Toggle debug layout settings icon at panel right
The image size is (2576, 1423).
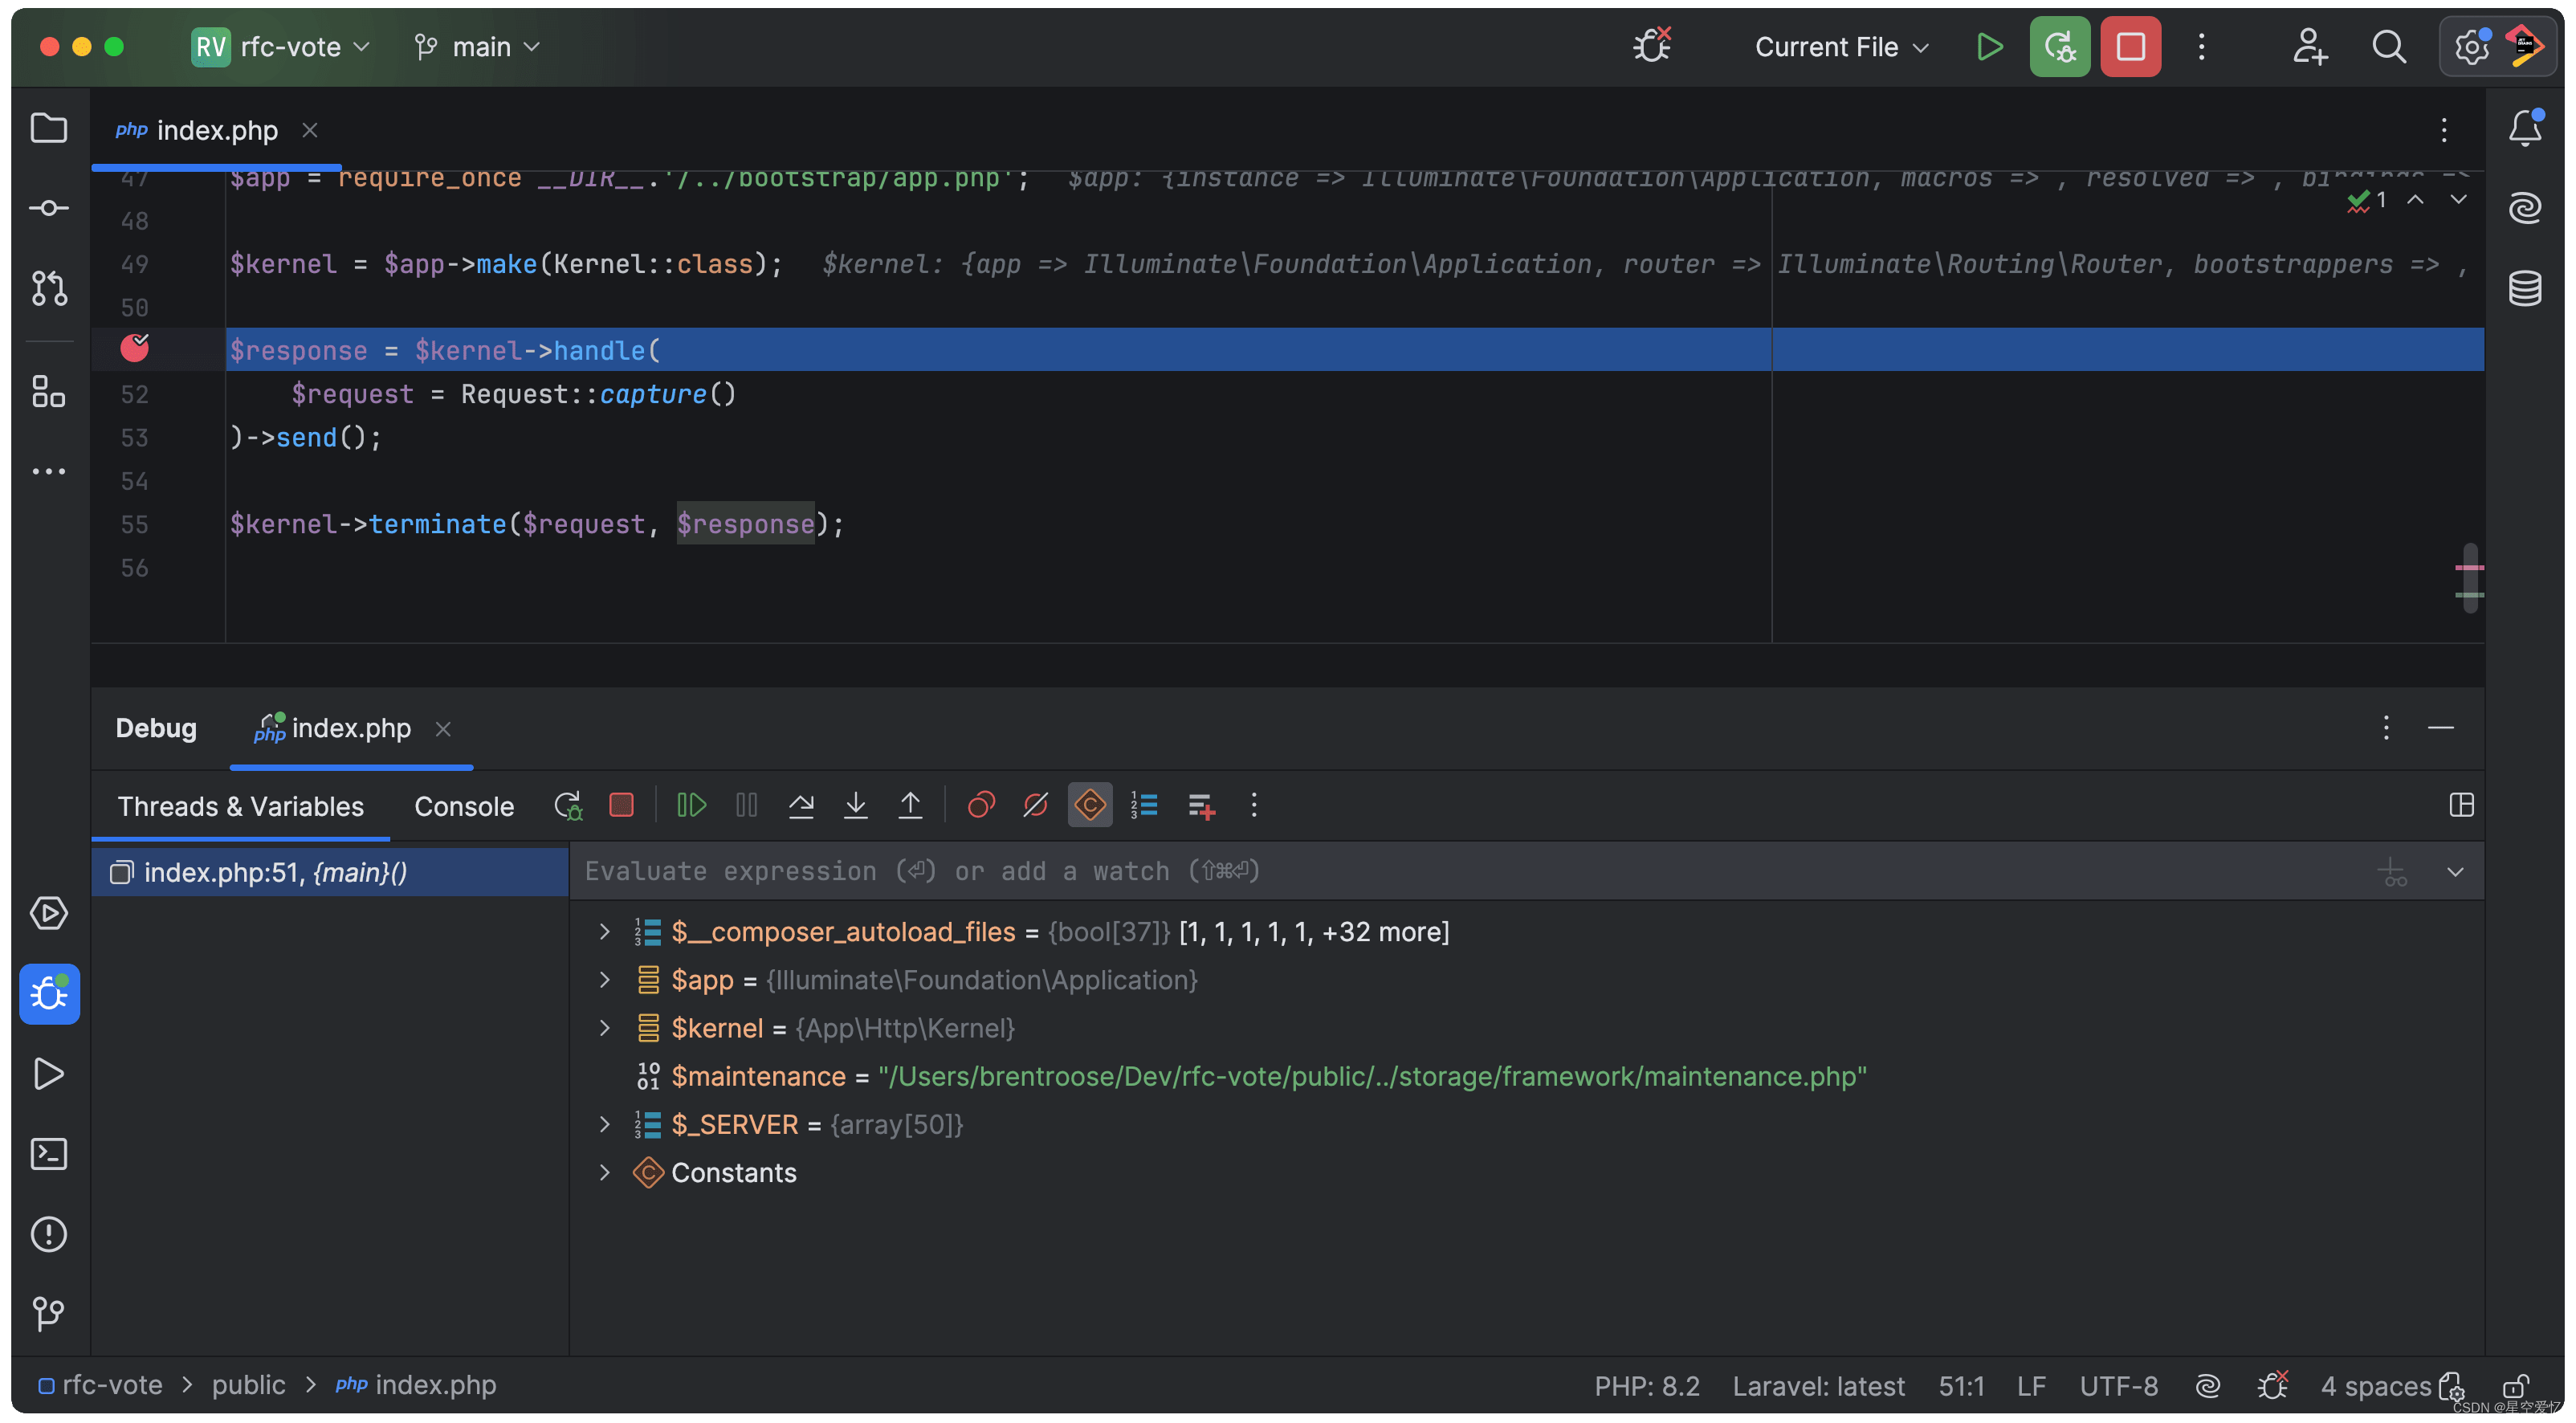tap(2461, 805)
